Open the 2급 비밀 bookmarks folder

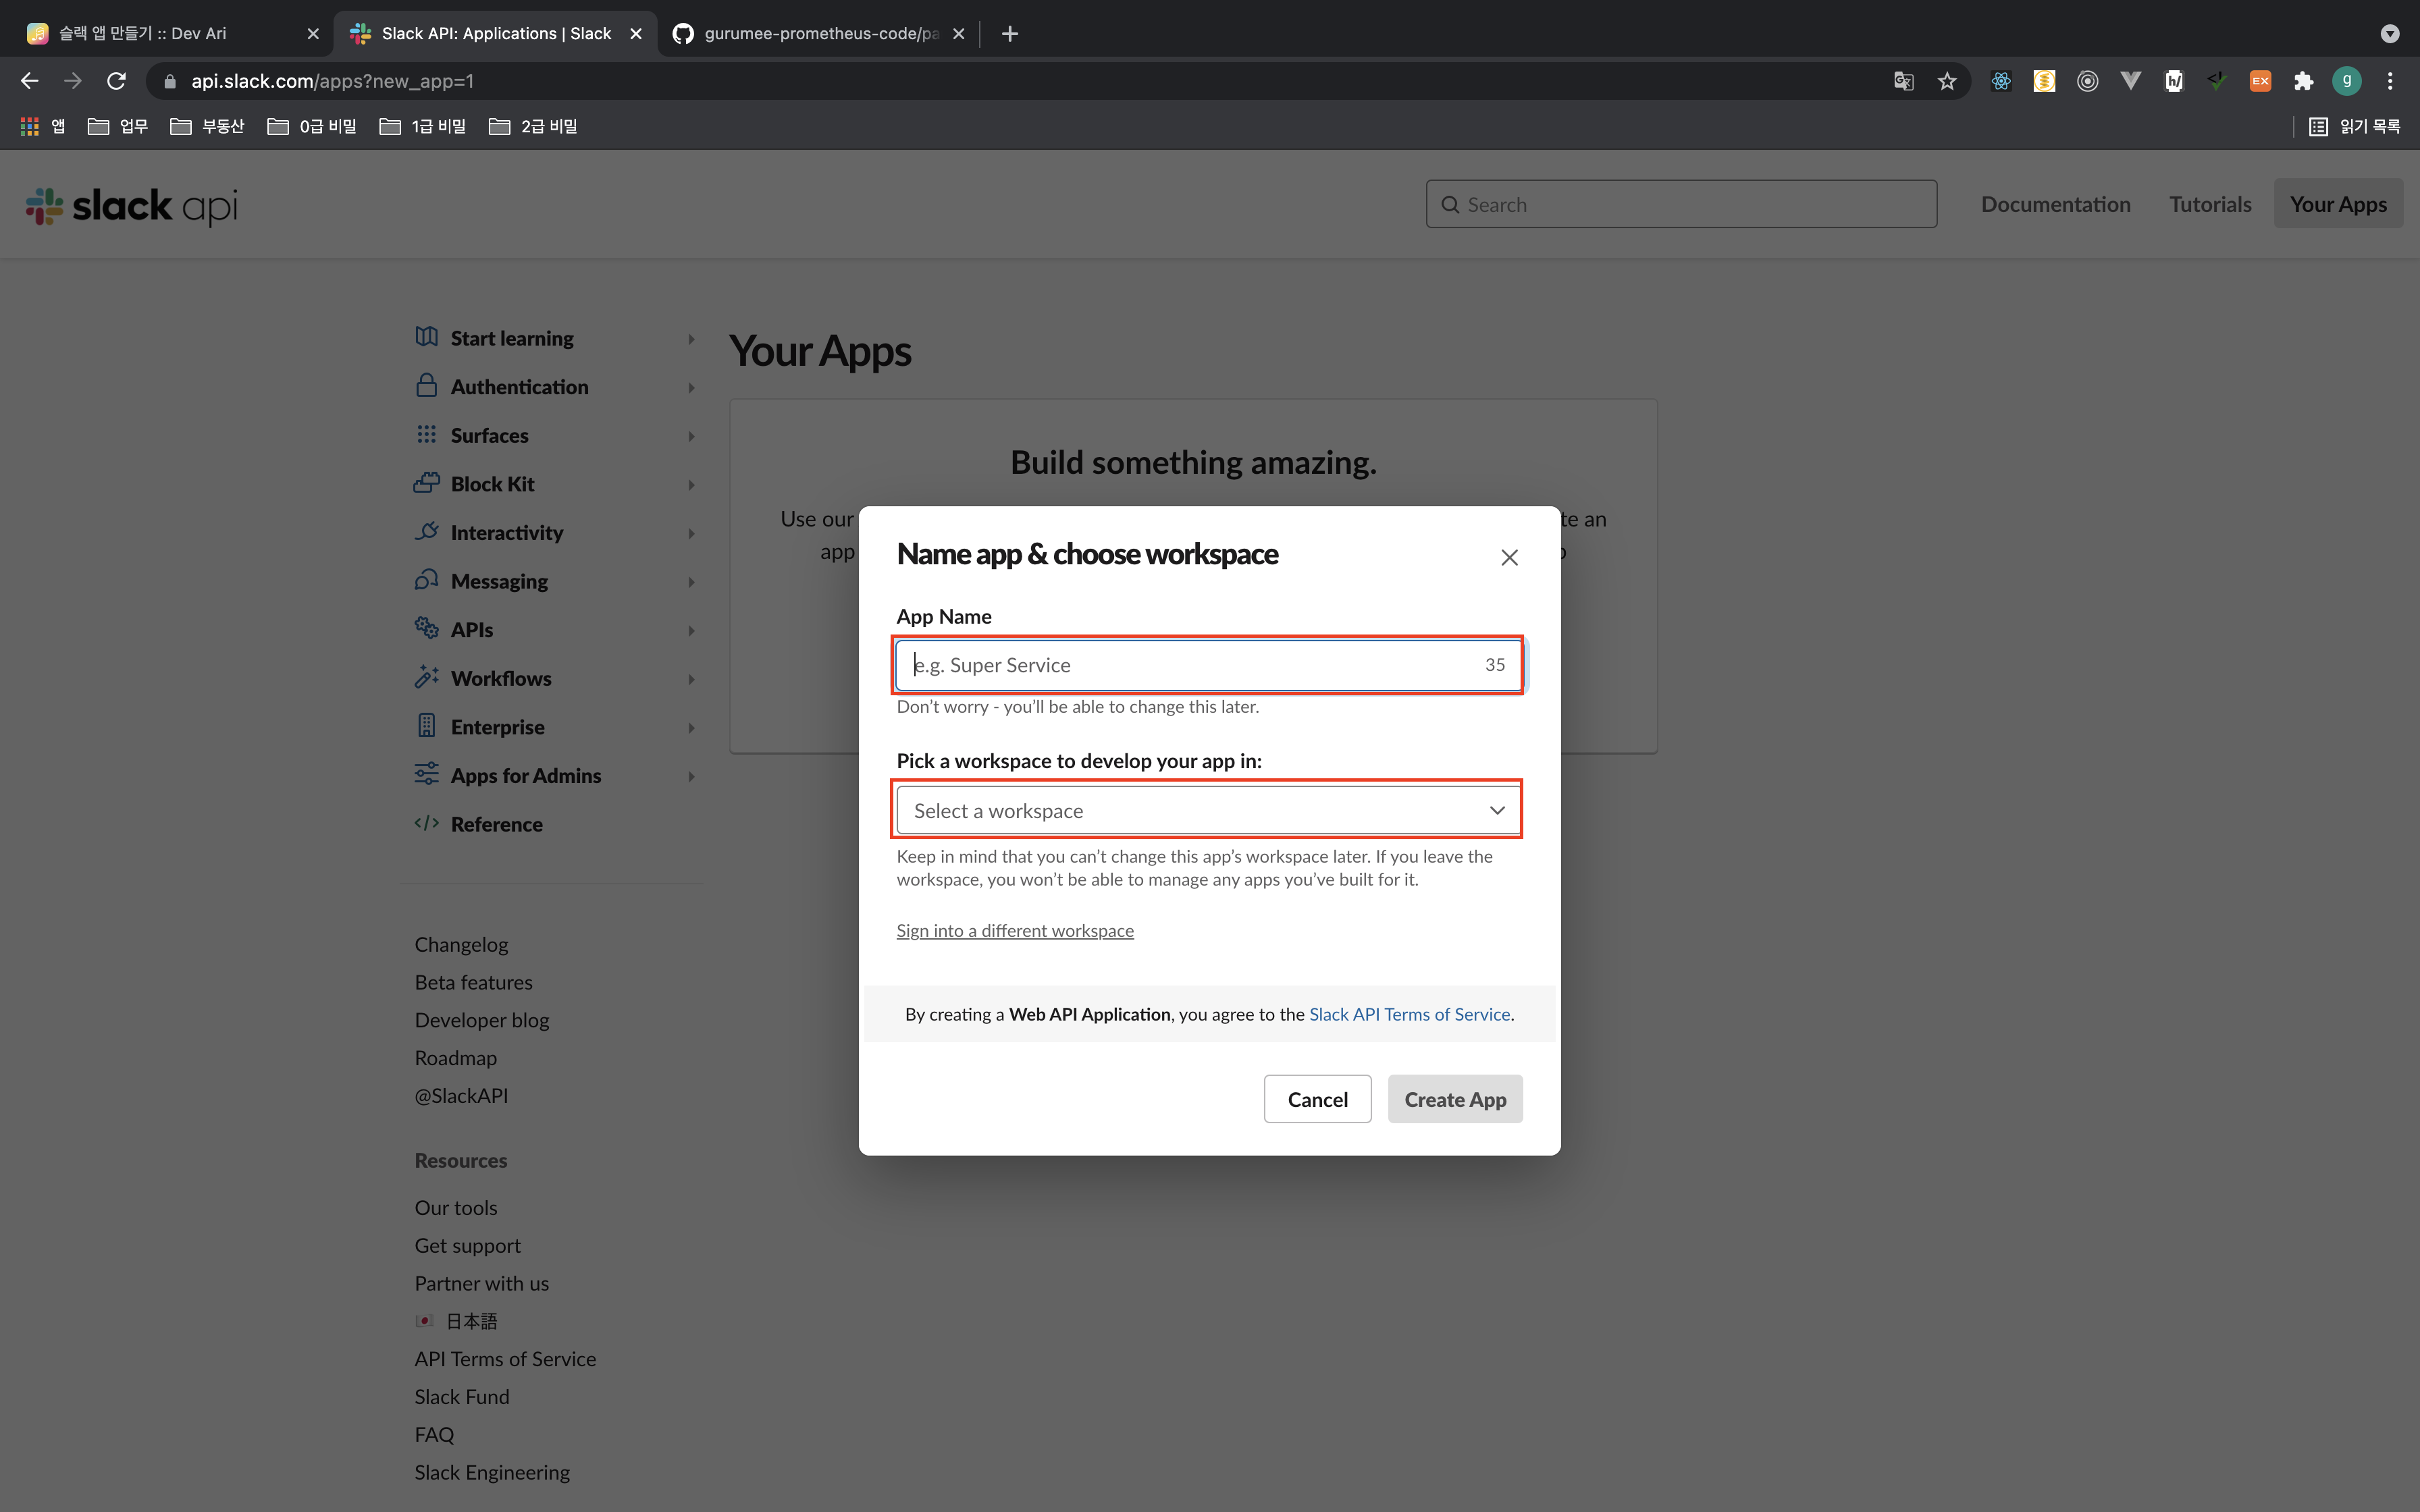533,126
